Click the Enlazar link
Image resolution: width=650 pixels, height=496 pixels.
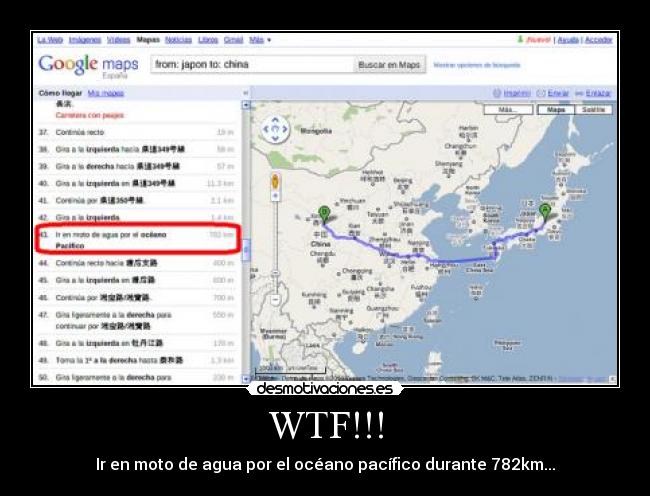(x=599, y=93)
